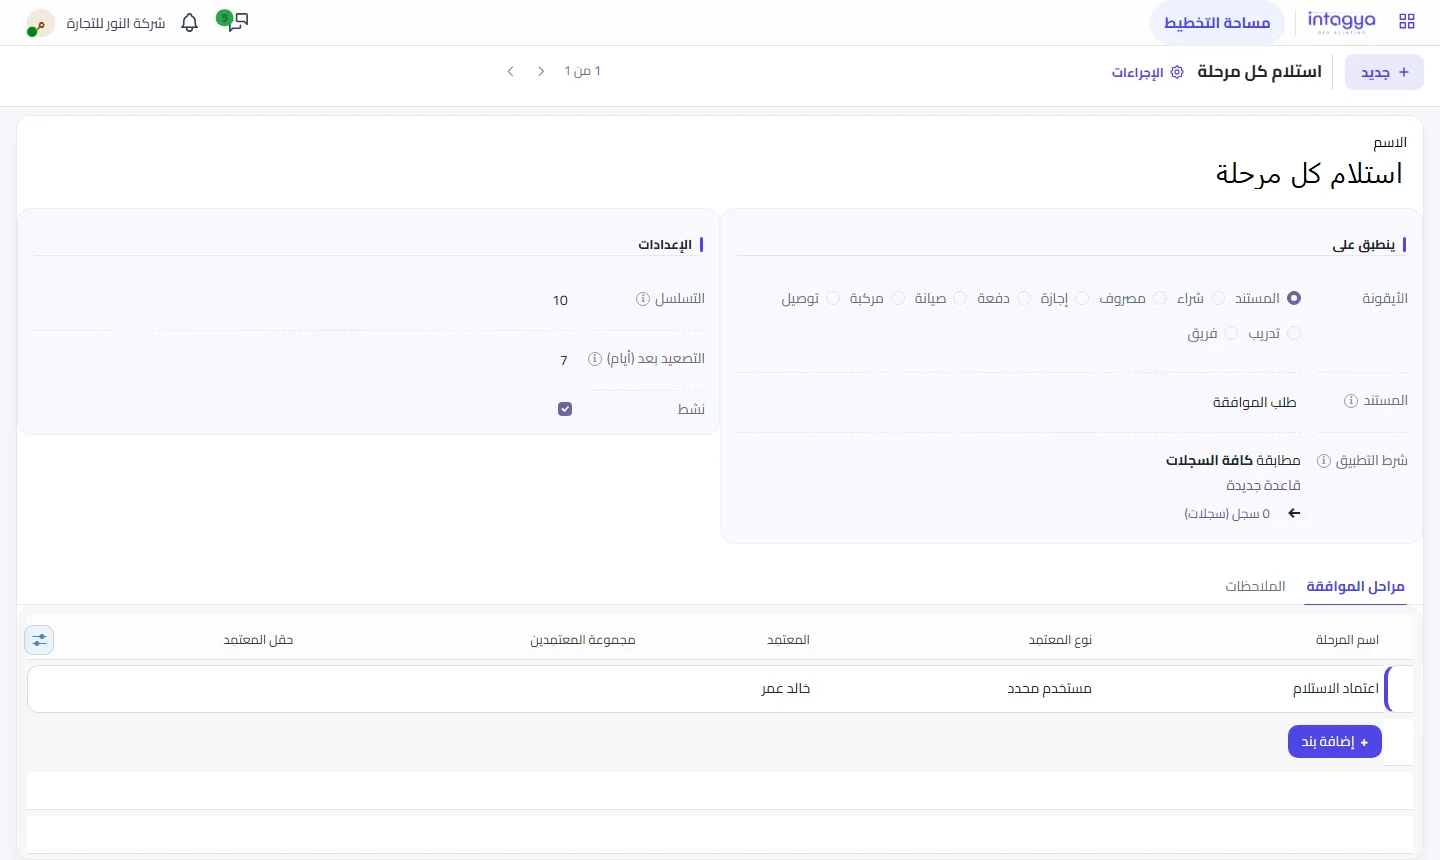
Task: Select the مصروف radio option
Action: [1160, 298]
